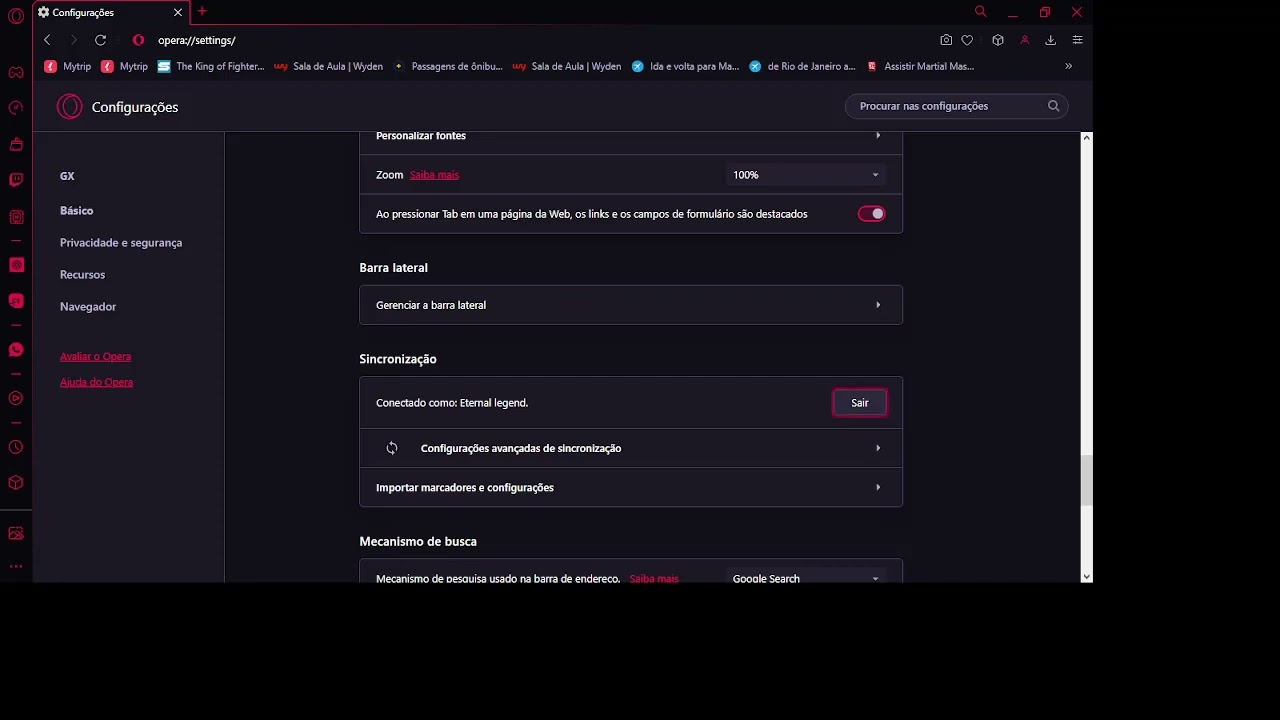Open Passagens de ônibus bookmark
The image size is (1280, 720).
[x=448, y=66]
